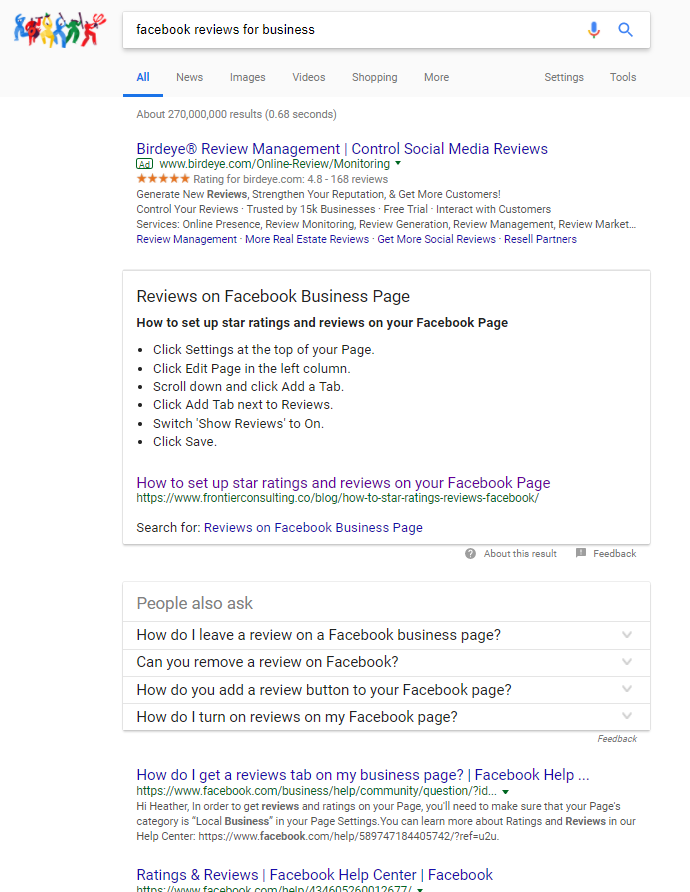Open Birdeye ad URL dropdown arrow
690x892 pixels.
click(398, 163)
